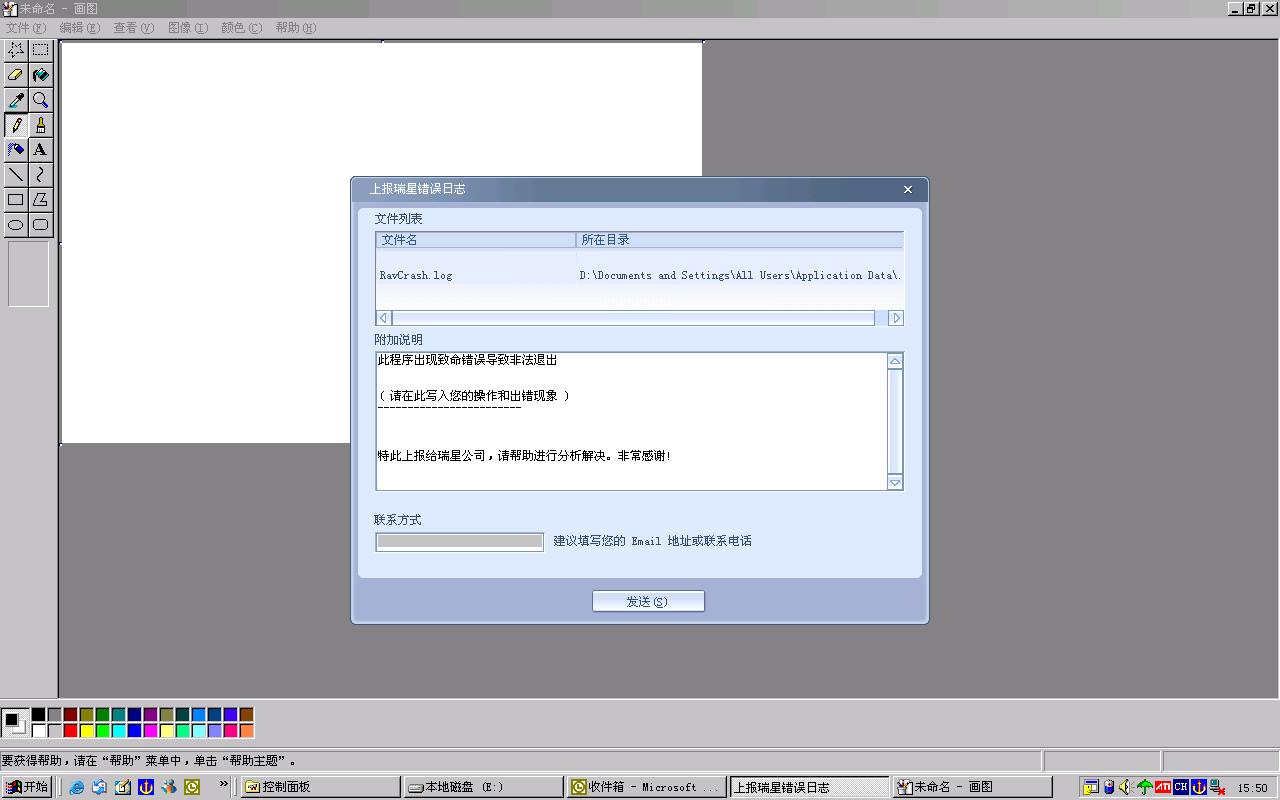The width and height of the screenshot is (1280, 800).
Task: Open the 颜色 menu
Action: point(241,28)
